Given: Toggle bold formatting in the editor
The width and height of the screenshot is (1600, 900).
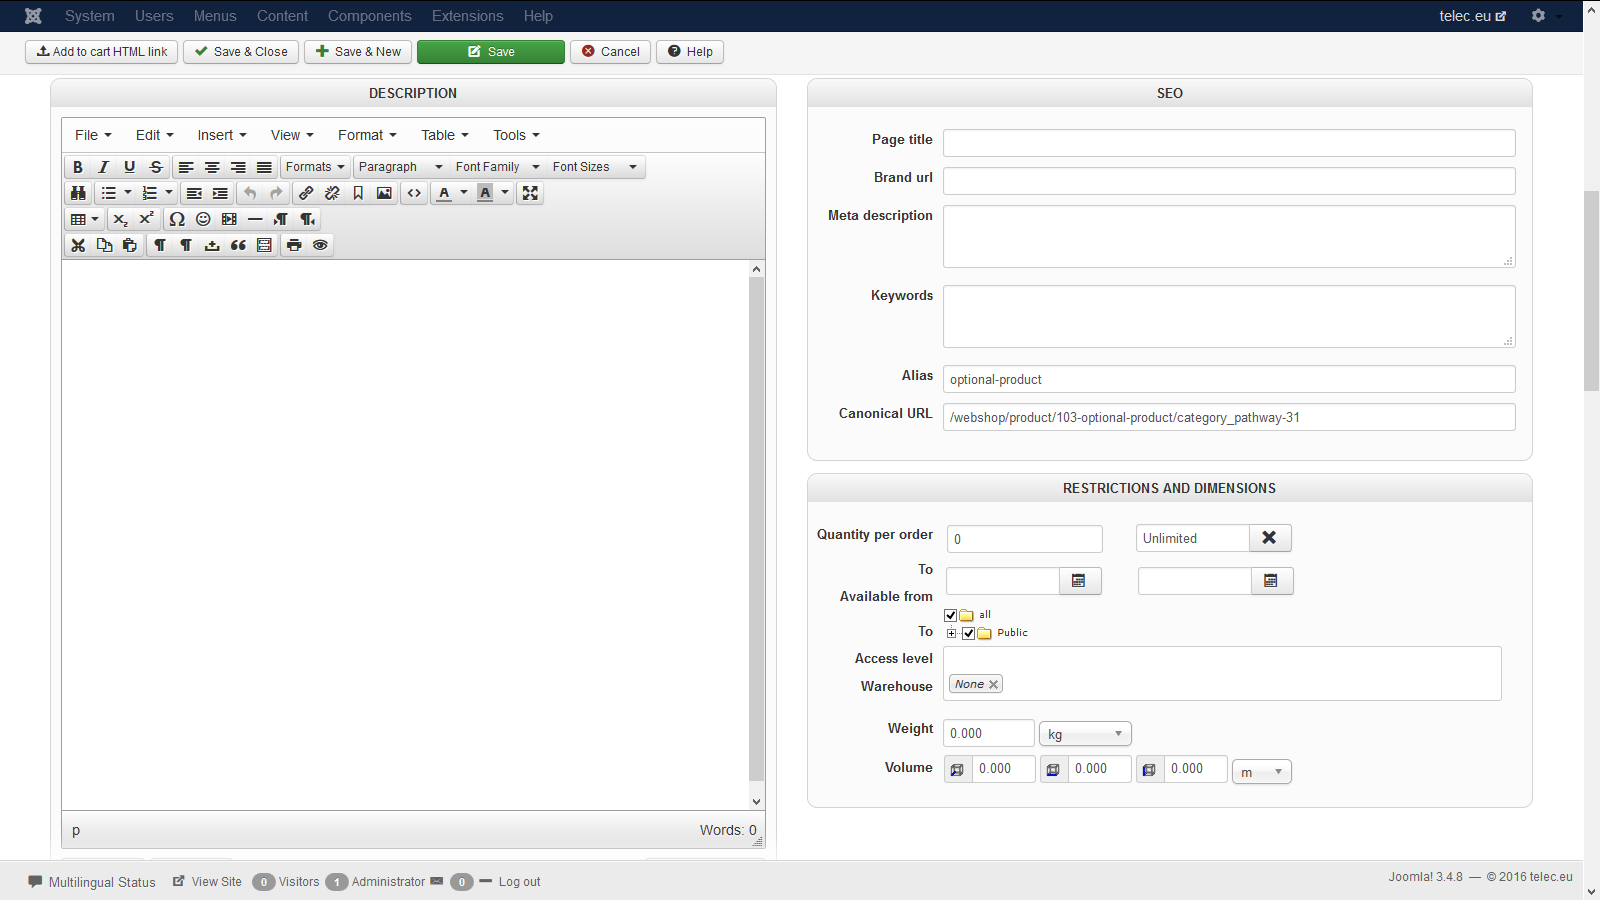Looking at the screenshot, I should point(78,167).
